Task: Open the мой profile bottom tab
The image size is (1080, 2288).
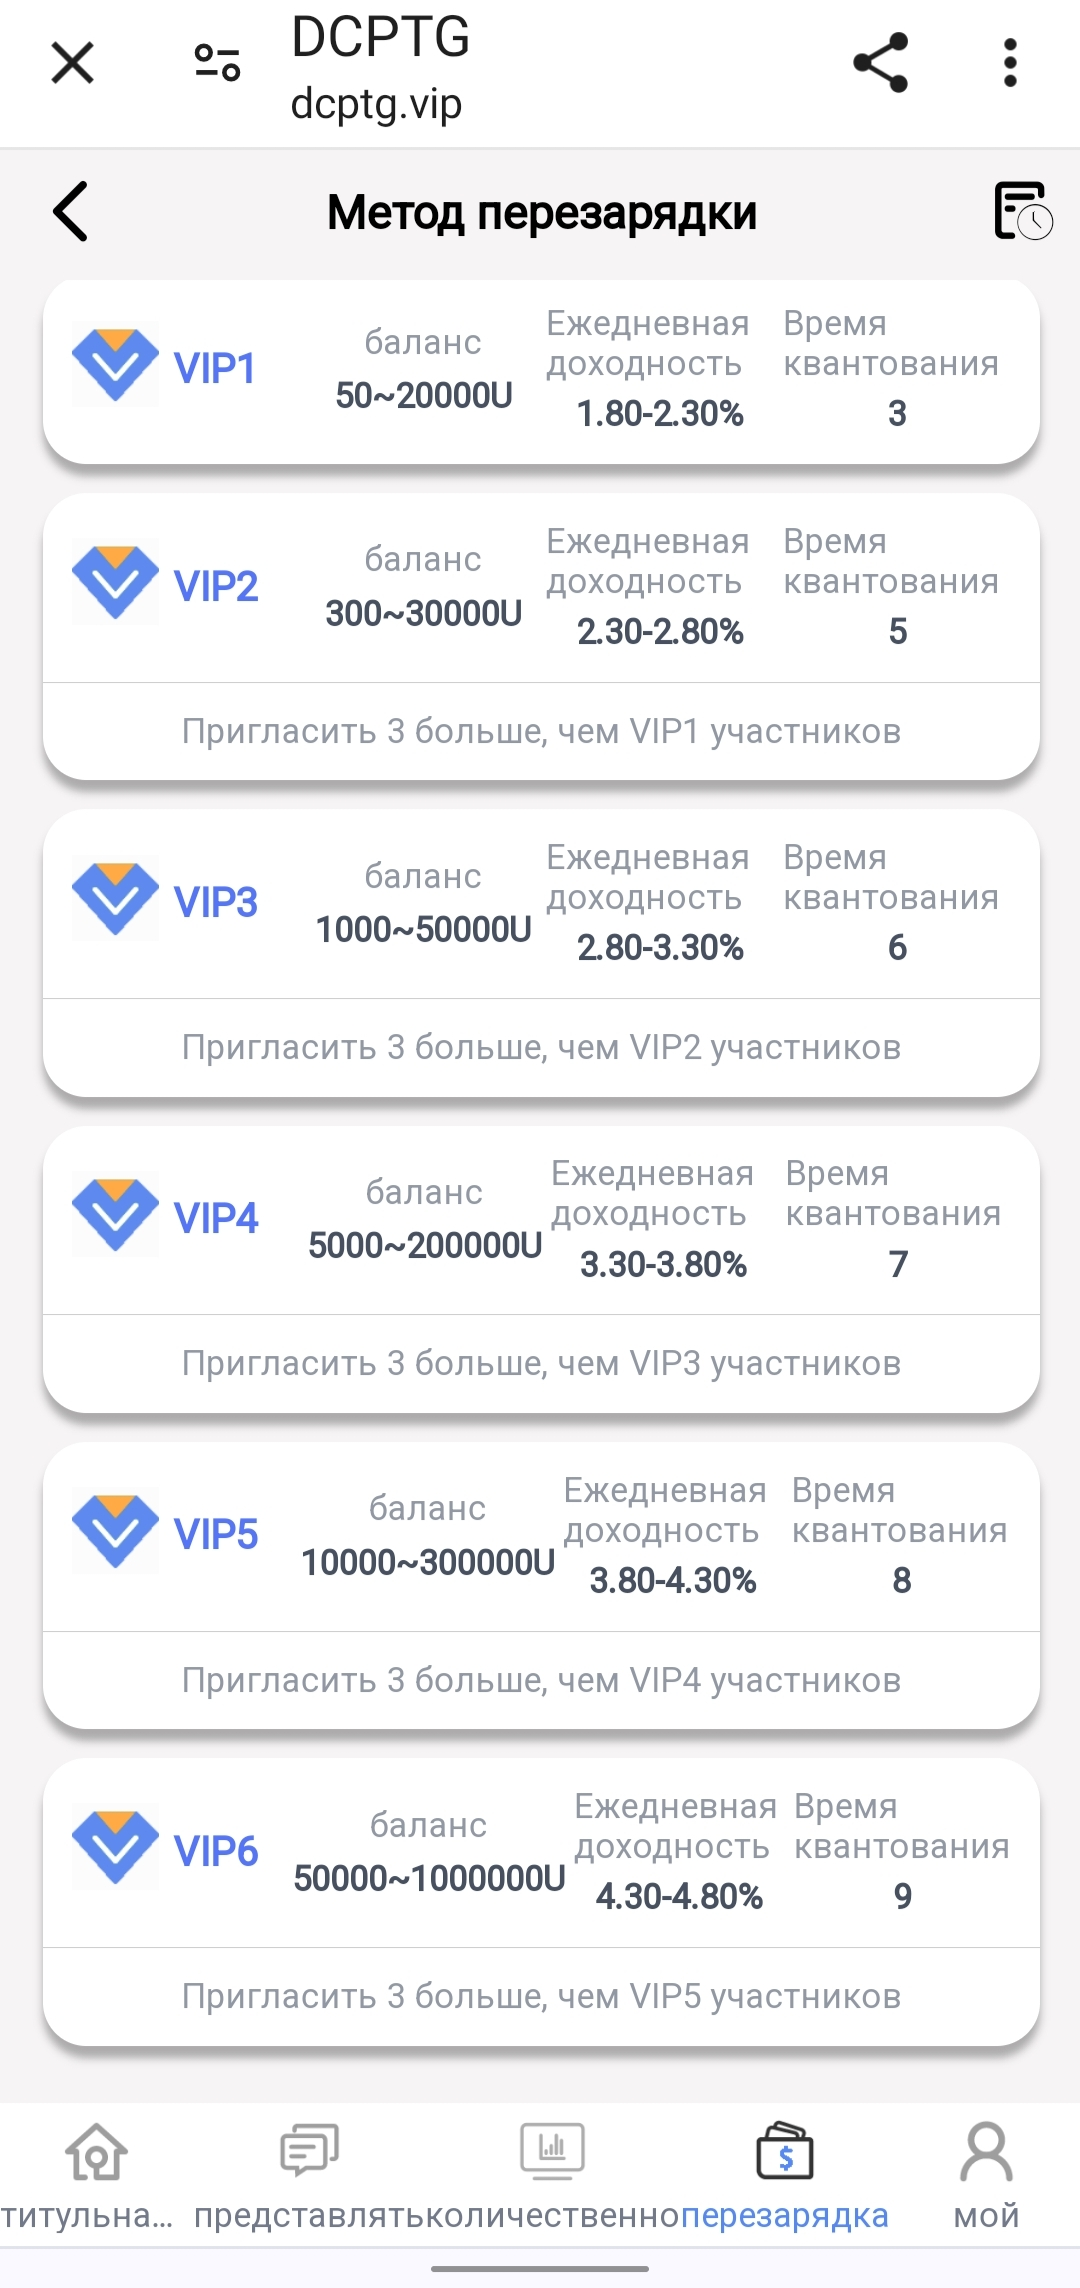Action: [986, 2172]
